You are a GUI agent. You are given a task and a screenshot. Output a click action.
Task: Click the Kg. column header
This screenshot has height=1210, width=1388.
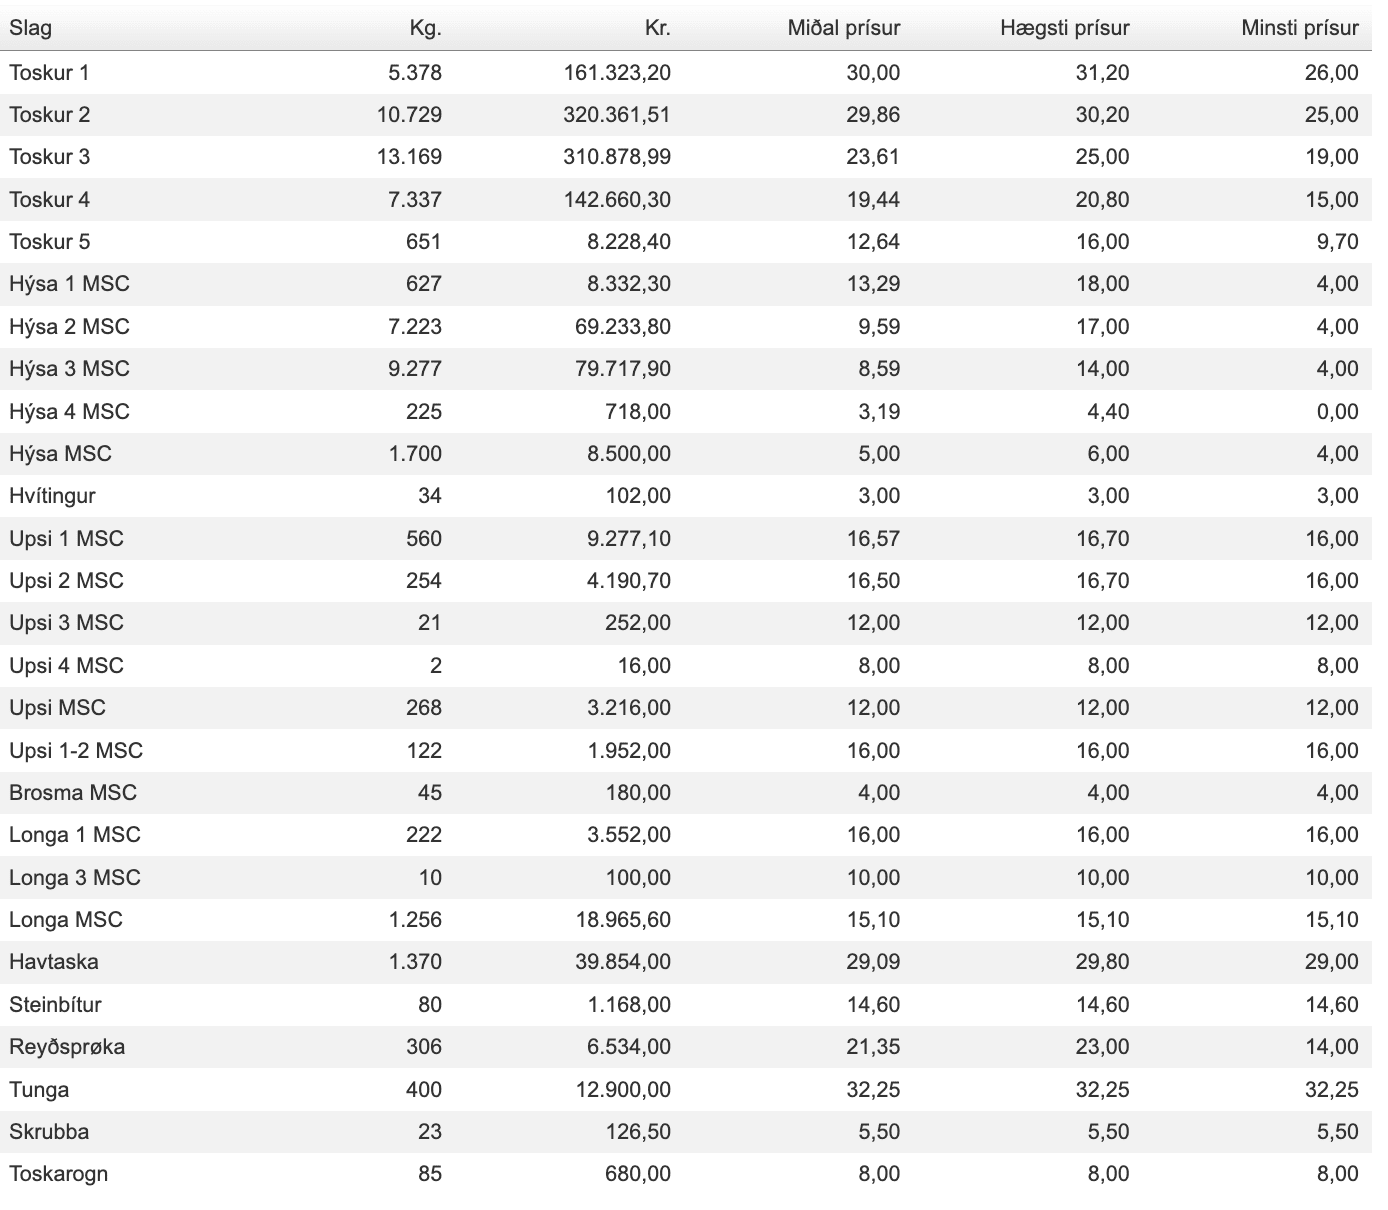tap(425, 28)
